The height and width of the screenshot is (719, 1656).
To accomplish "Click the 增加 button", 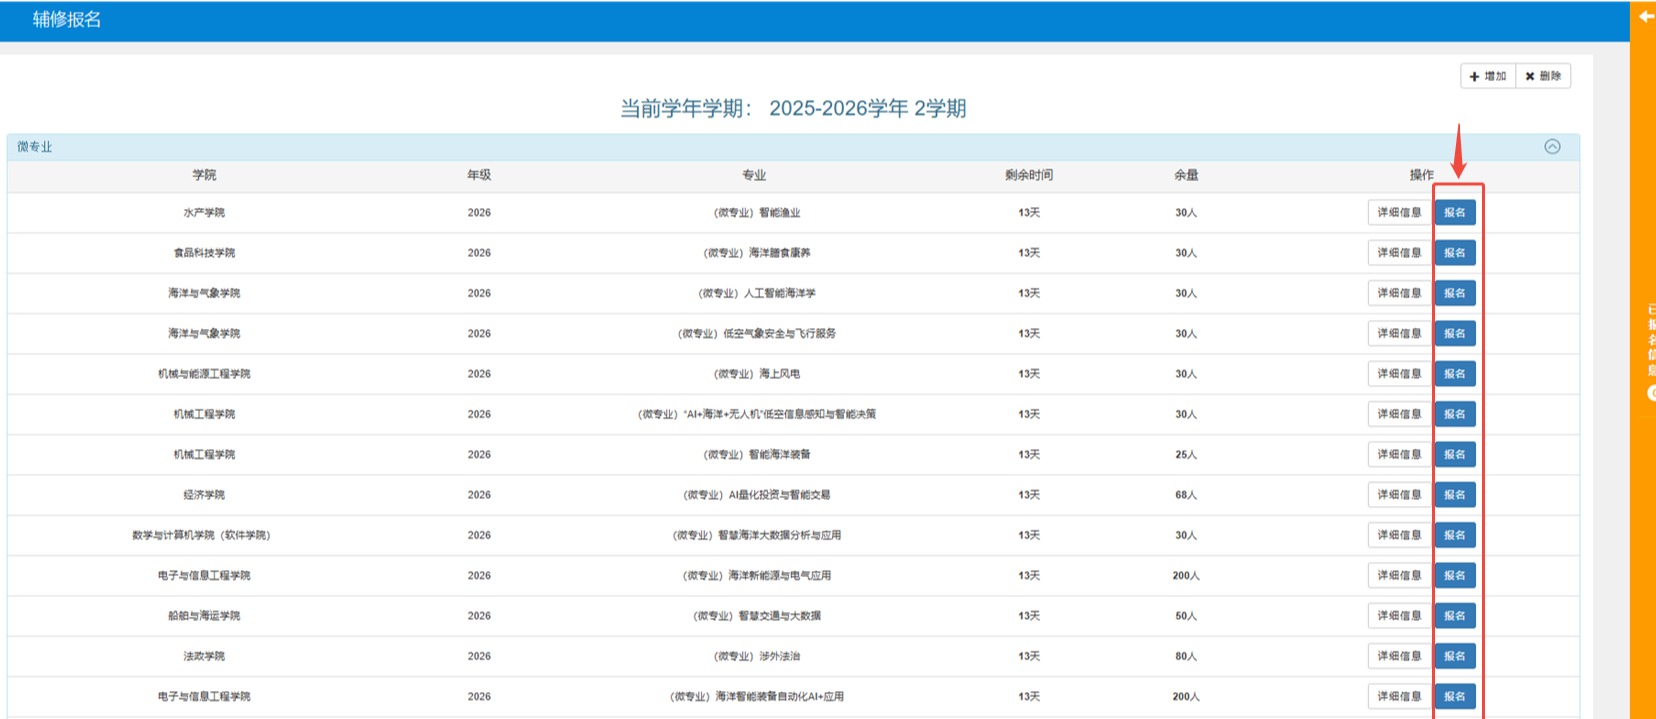I will click(1488, 76).
